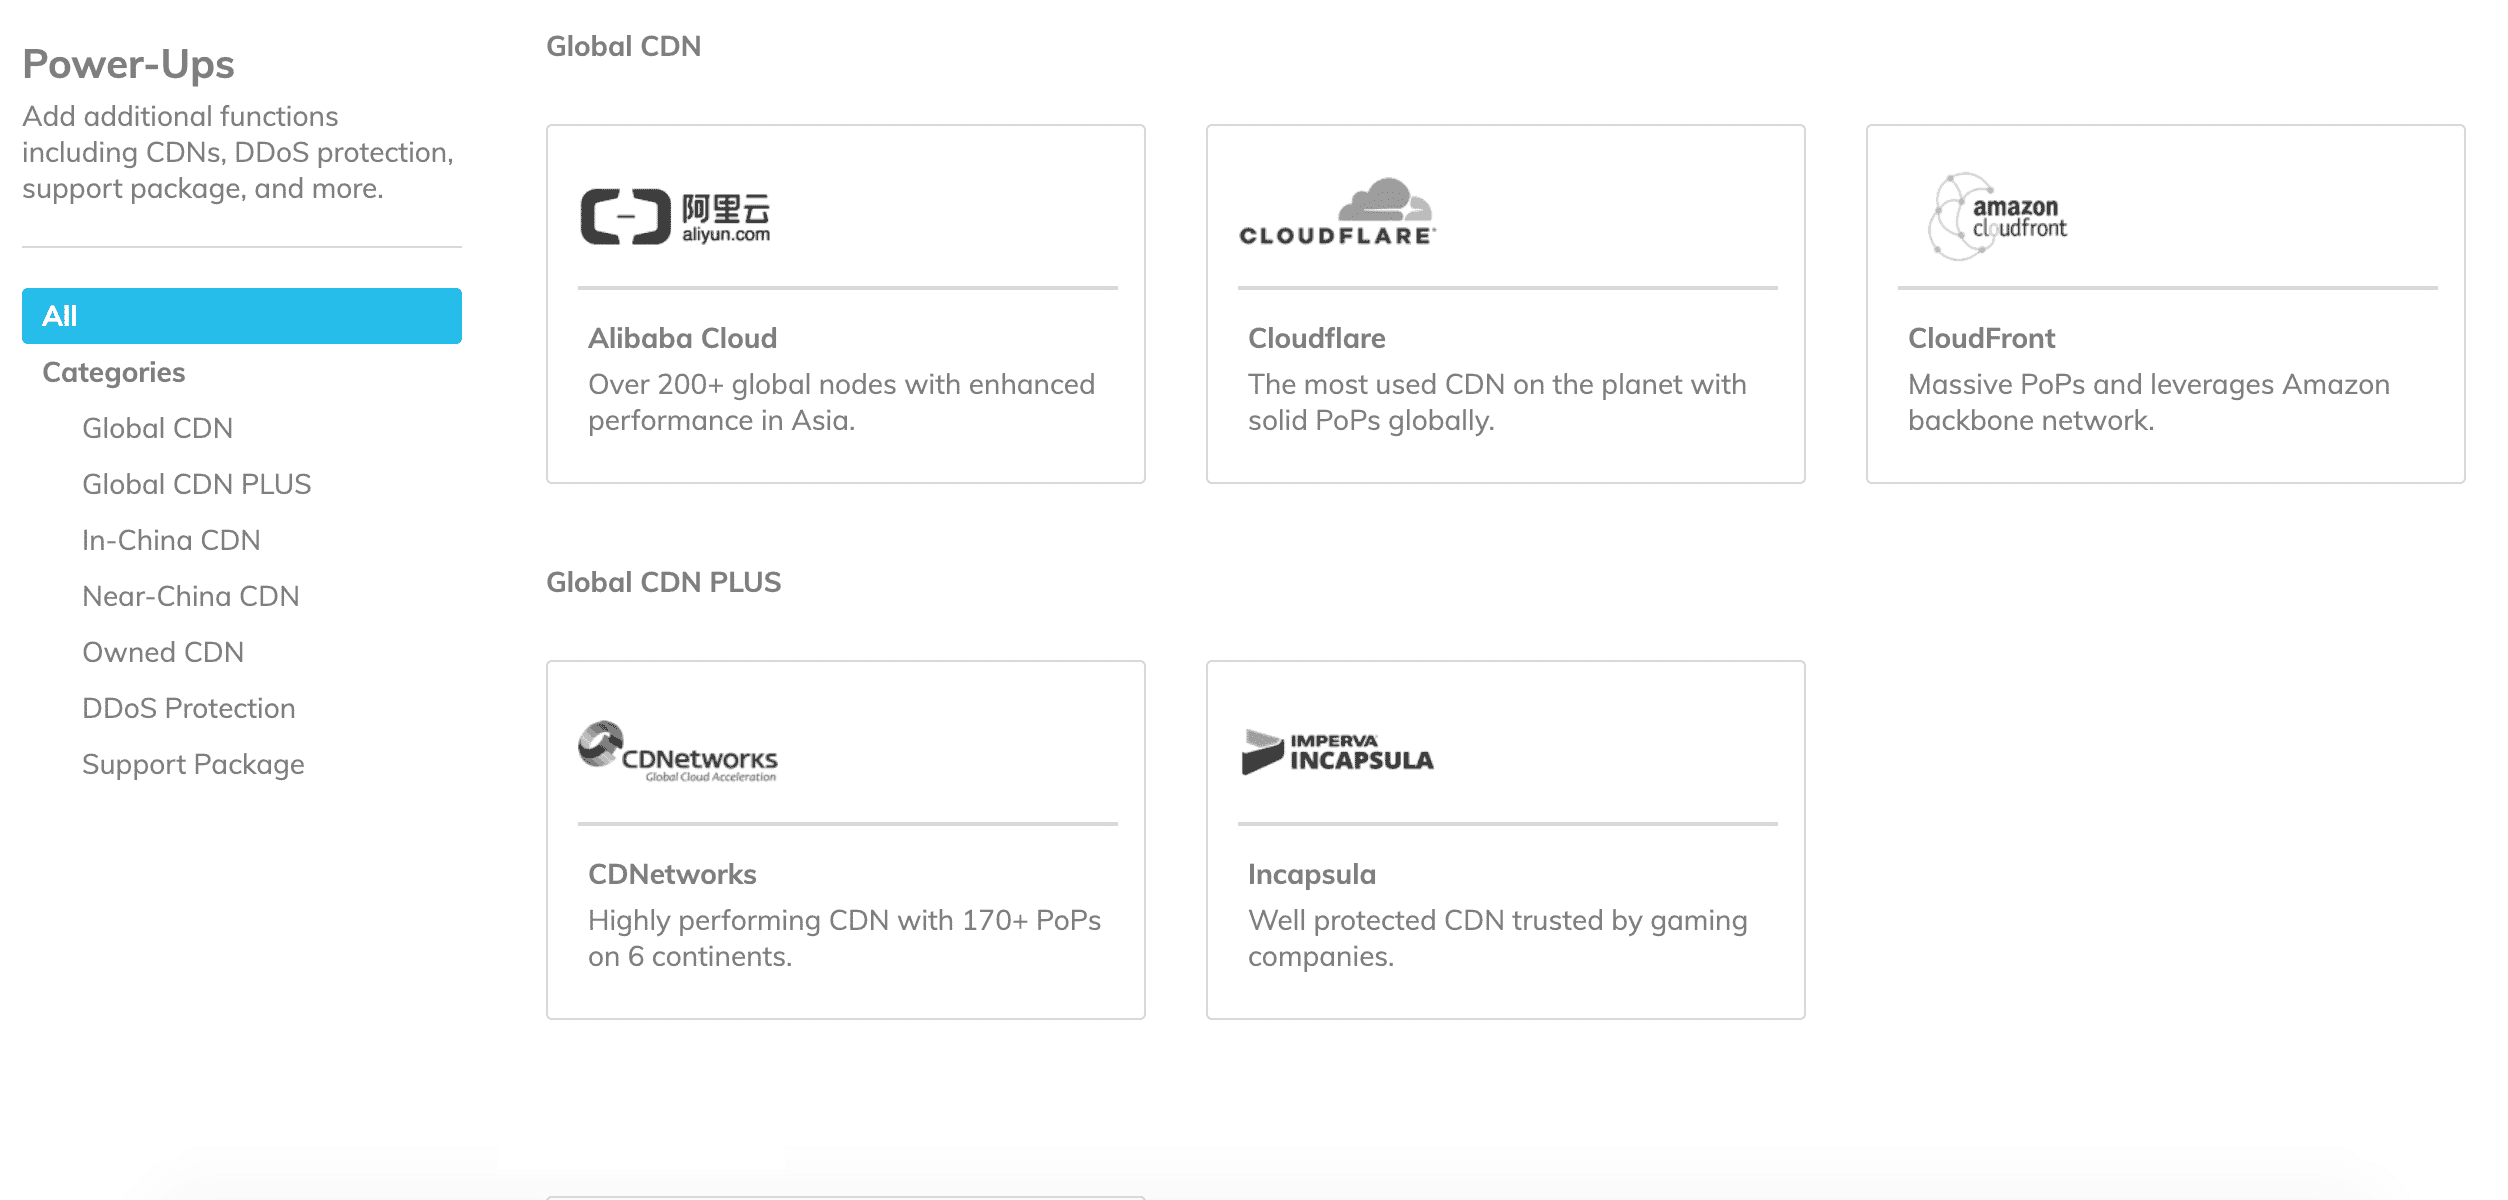
Task: Show the Owned CDN category
Action: [x=163, y=652]
